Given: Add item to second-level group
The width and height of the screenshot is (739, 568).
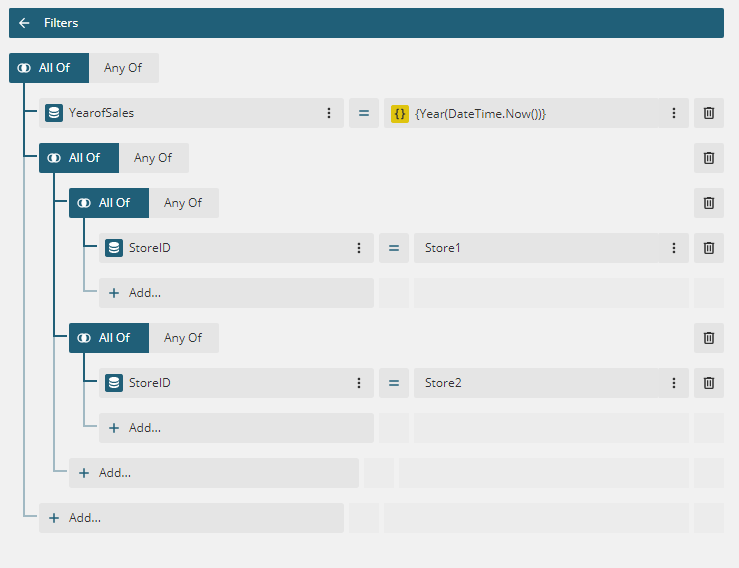Looking at the screenshot, I should pyautogui.click(x=214, y=473).
